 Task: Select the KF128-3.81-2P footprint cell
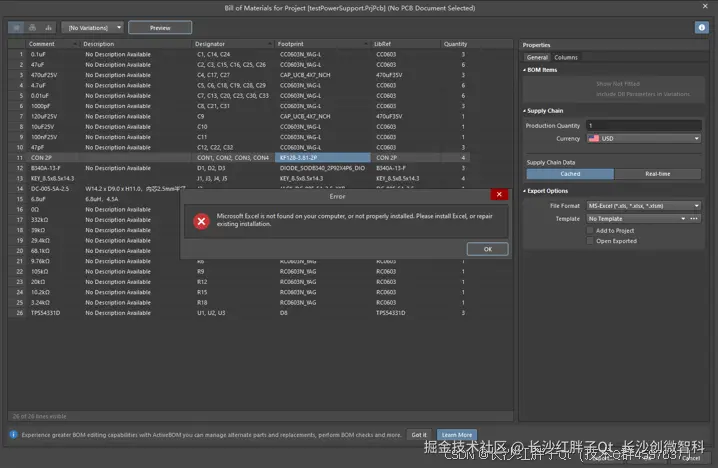pyautogui.click(x=323, y=158)
